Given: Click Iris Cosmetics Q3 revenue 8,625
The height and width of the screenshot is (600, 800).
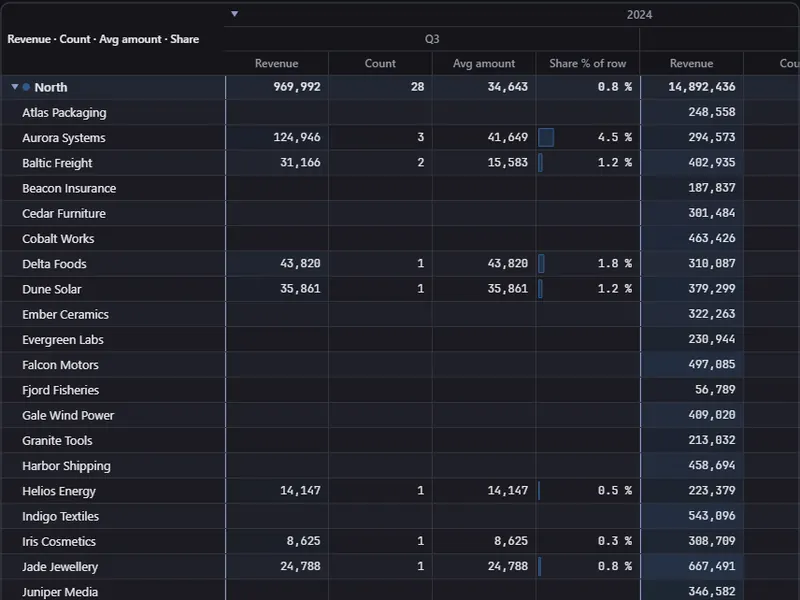Looking at the screenshot, I should click(x=304, y=541).
